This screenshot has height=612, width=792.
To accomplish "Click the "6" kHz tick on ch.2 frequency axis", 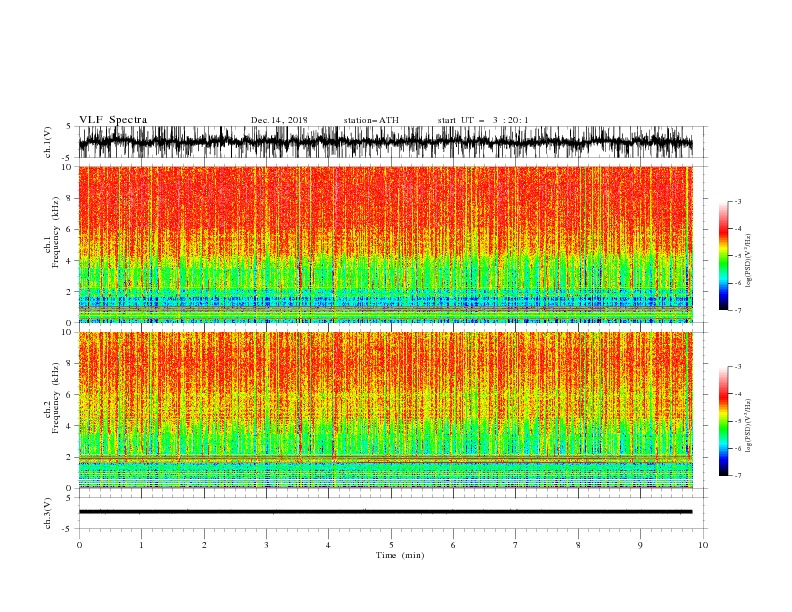I will point(69,394).
